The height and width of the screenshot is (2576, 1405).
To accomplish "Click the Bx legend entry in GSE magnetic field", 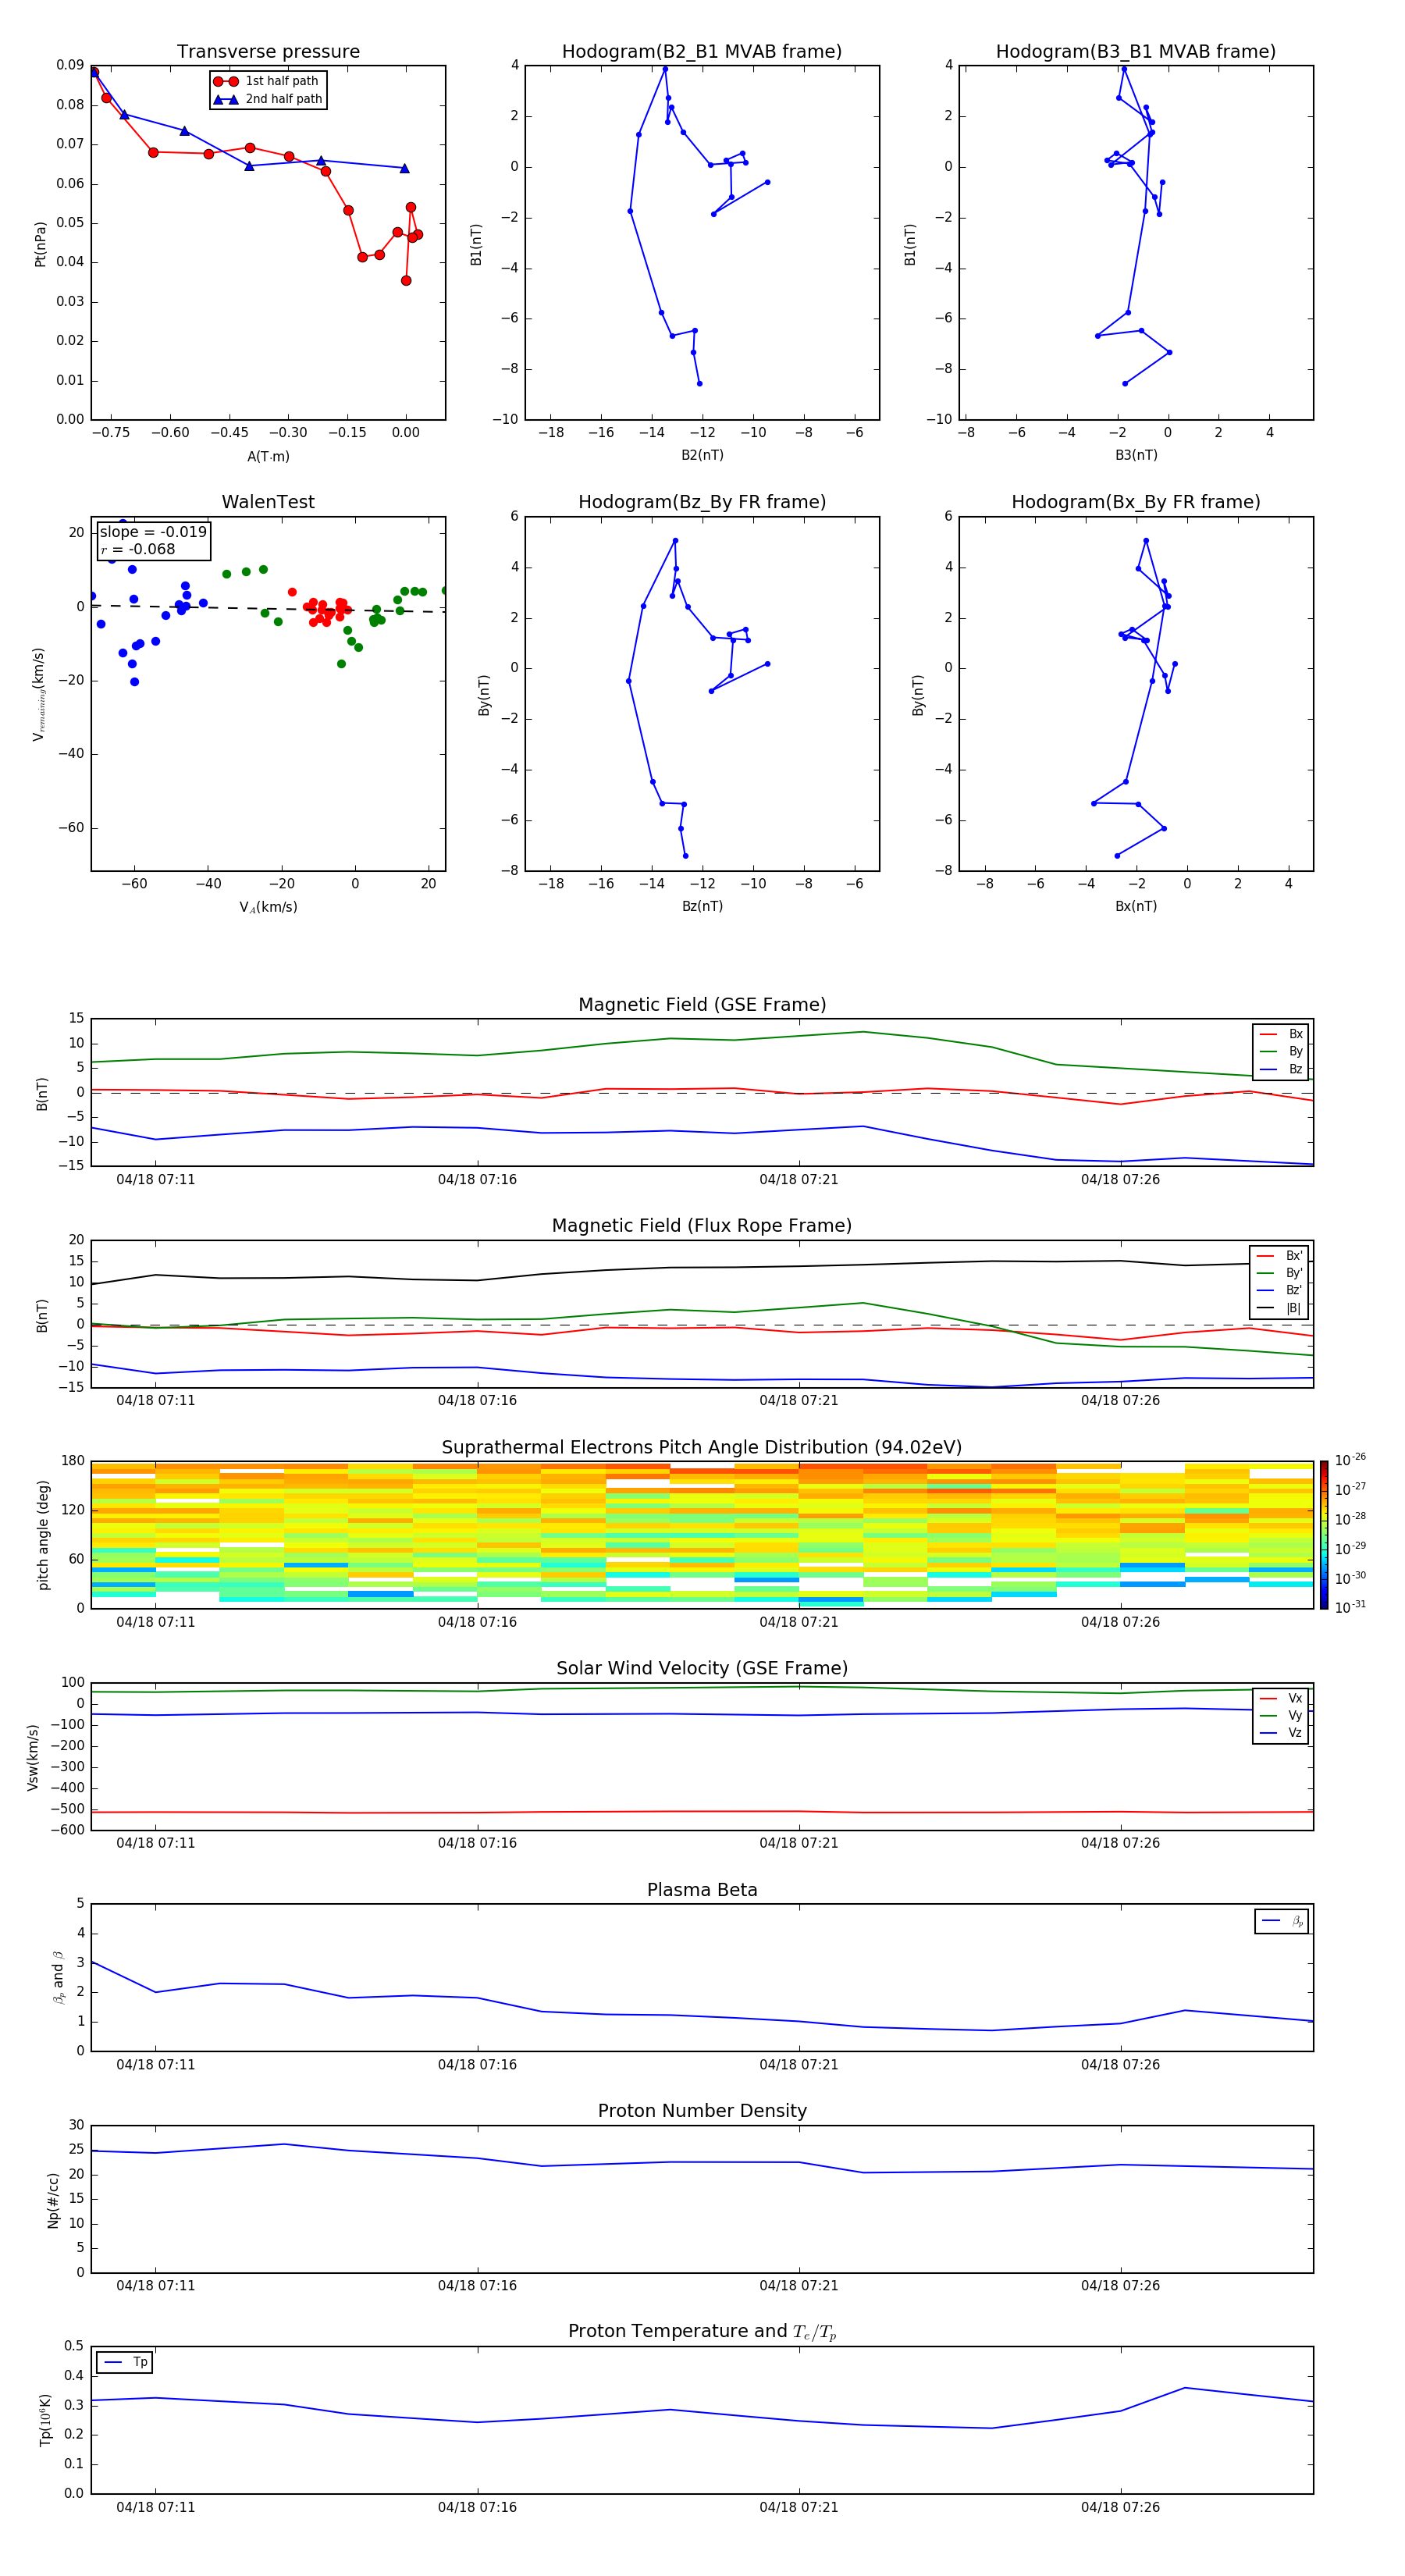I will pyautogui.click(x=1281, y=1034).
